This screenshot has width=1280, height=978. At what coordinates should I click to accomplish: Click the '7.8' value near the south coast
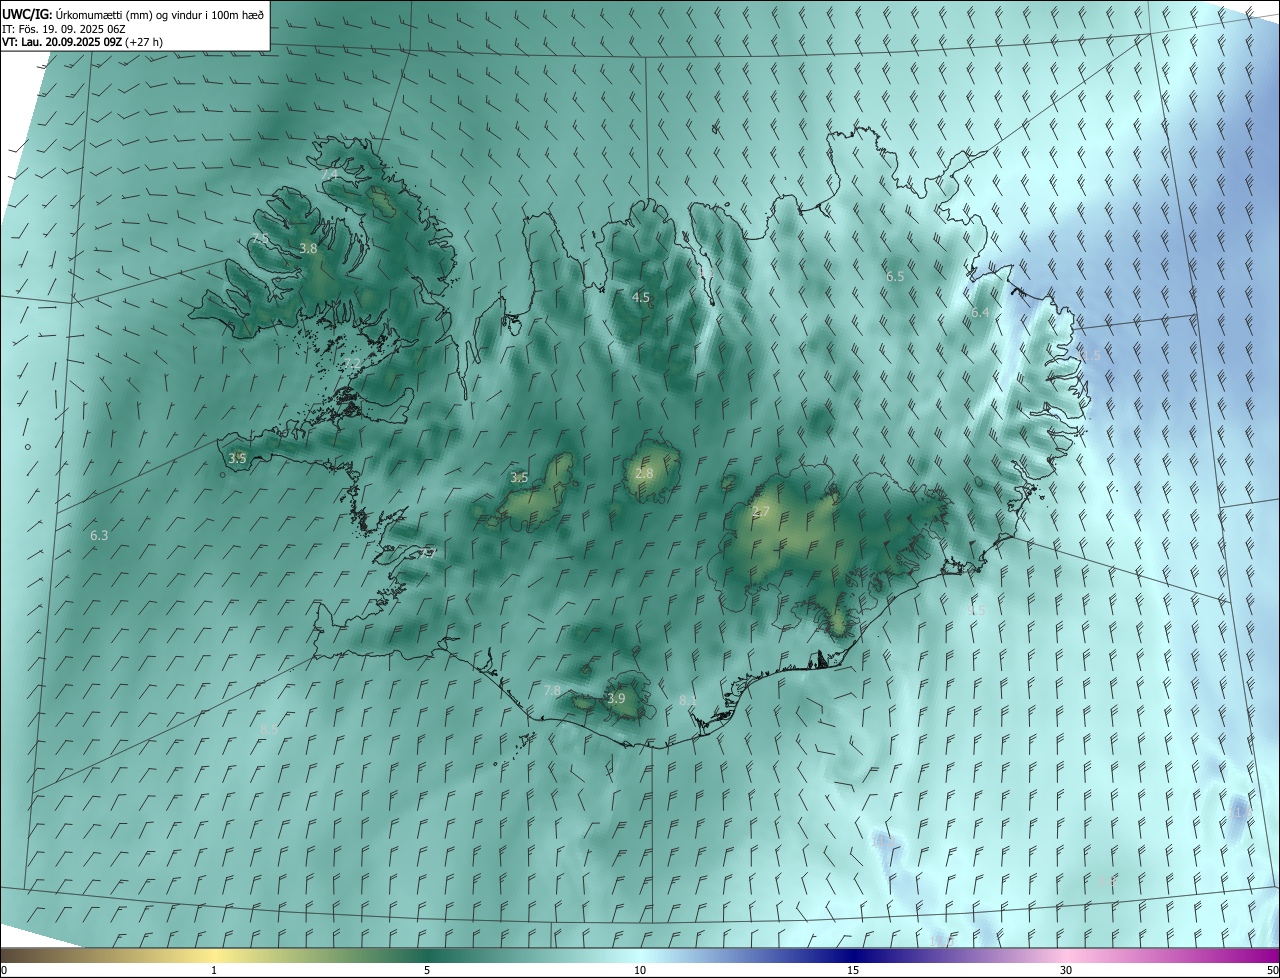coord(552,691)
